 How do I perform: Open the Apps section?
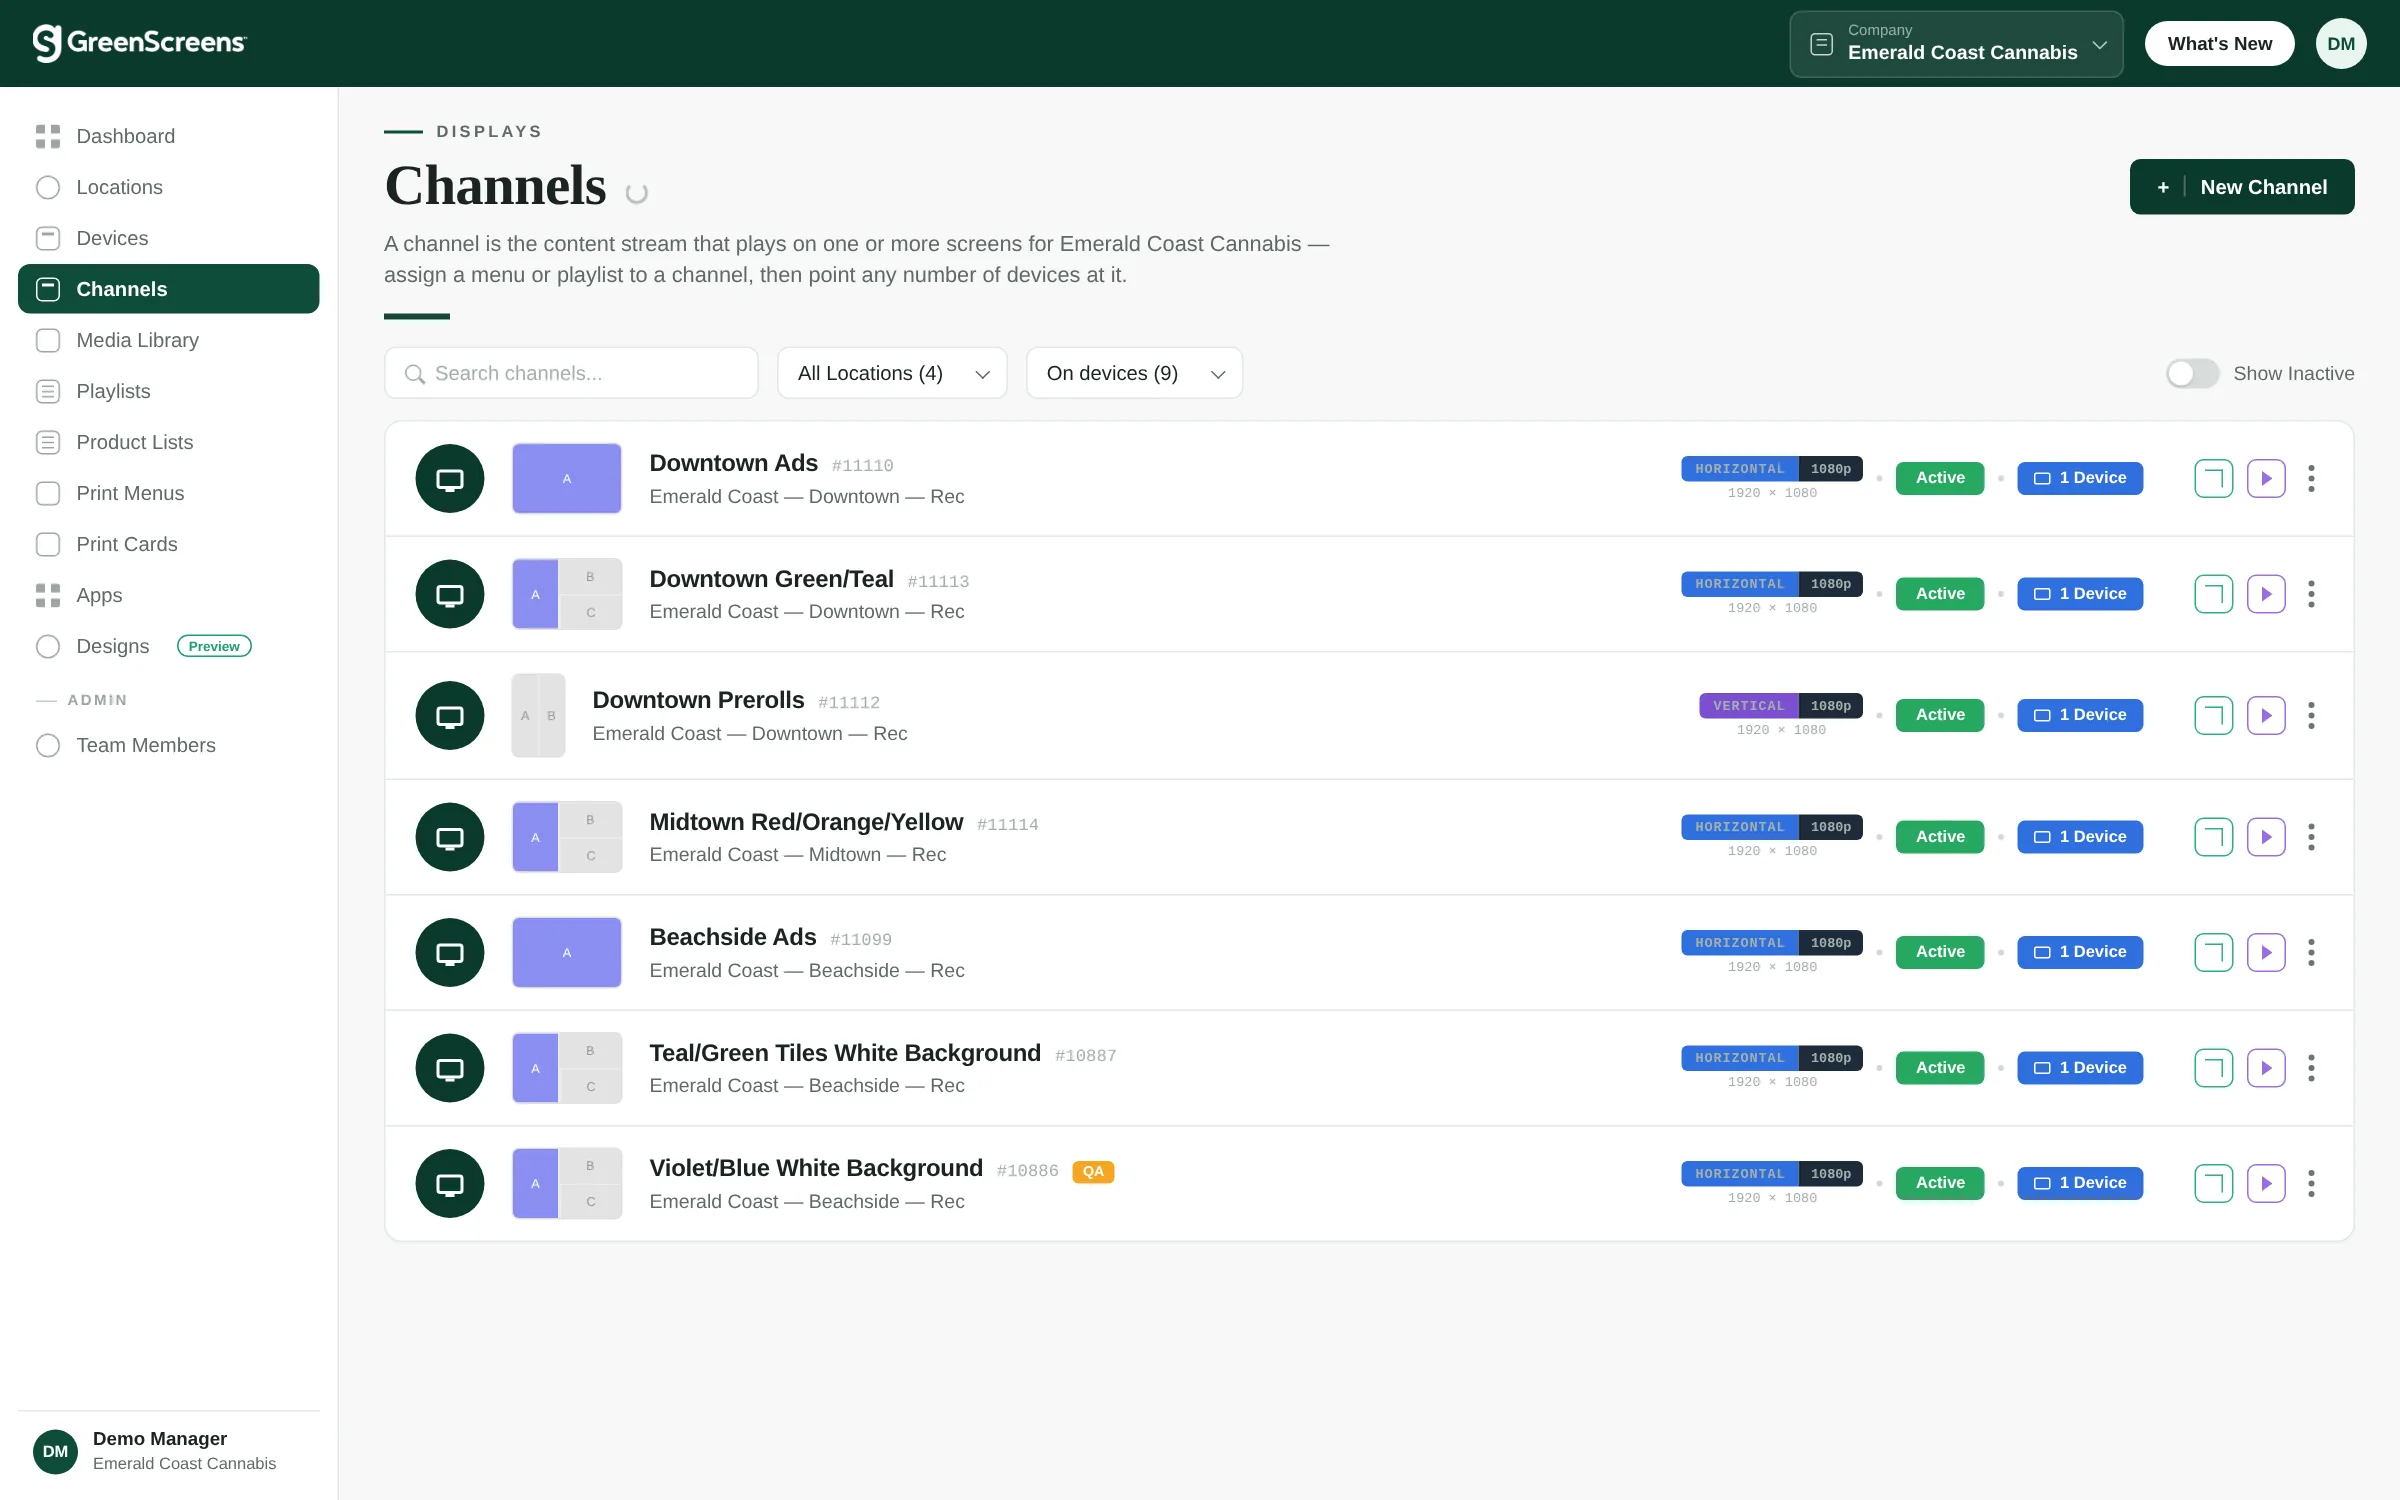point(168,595)
